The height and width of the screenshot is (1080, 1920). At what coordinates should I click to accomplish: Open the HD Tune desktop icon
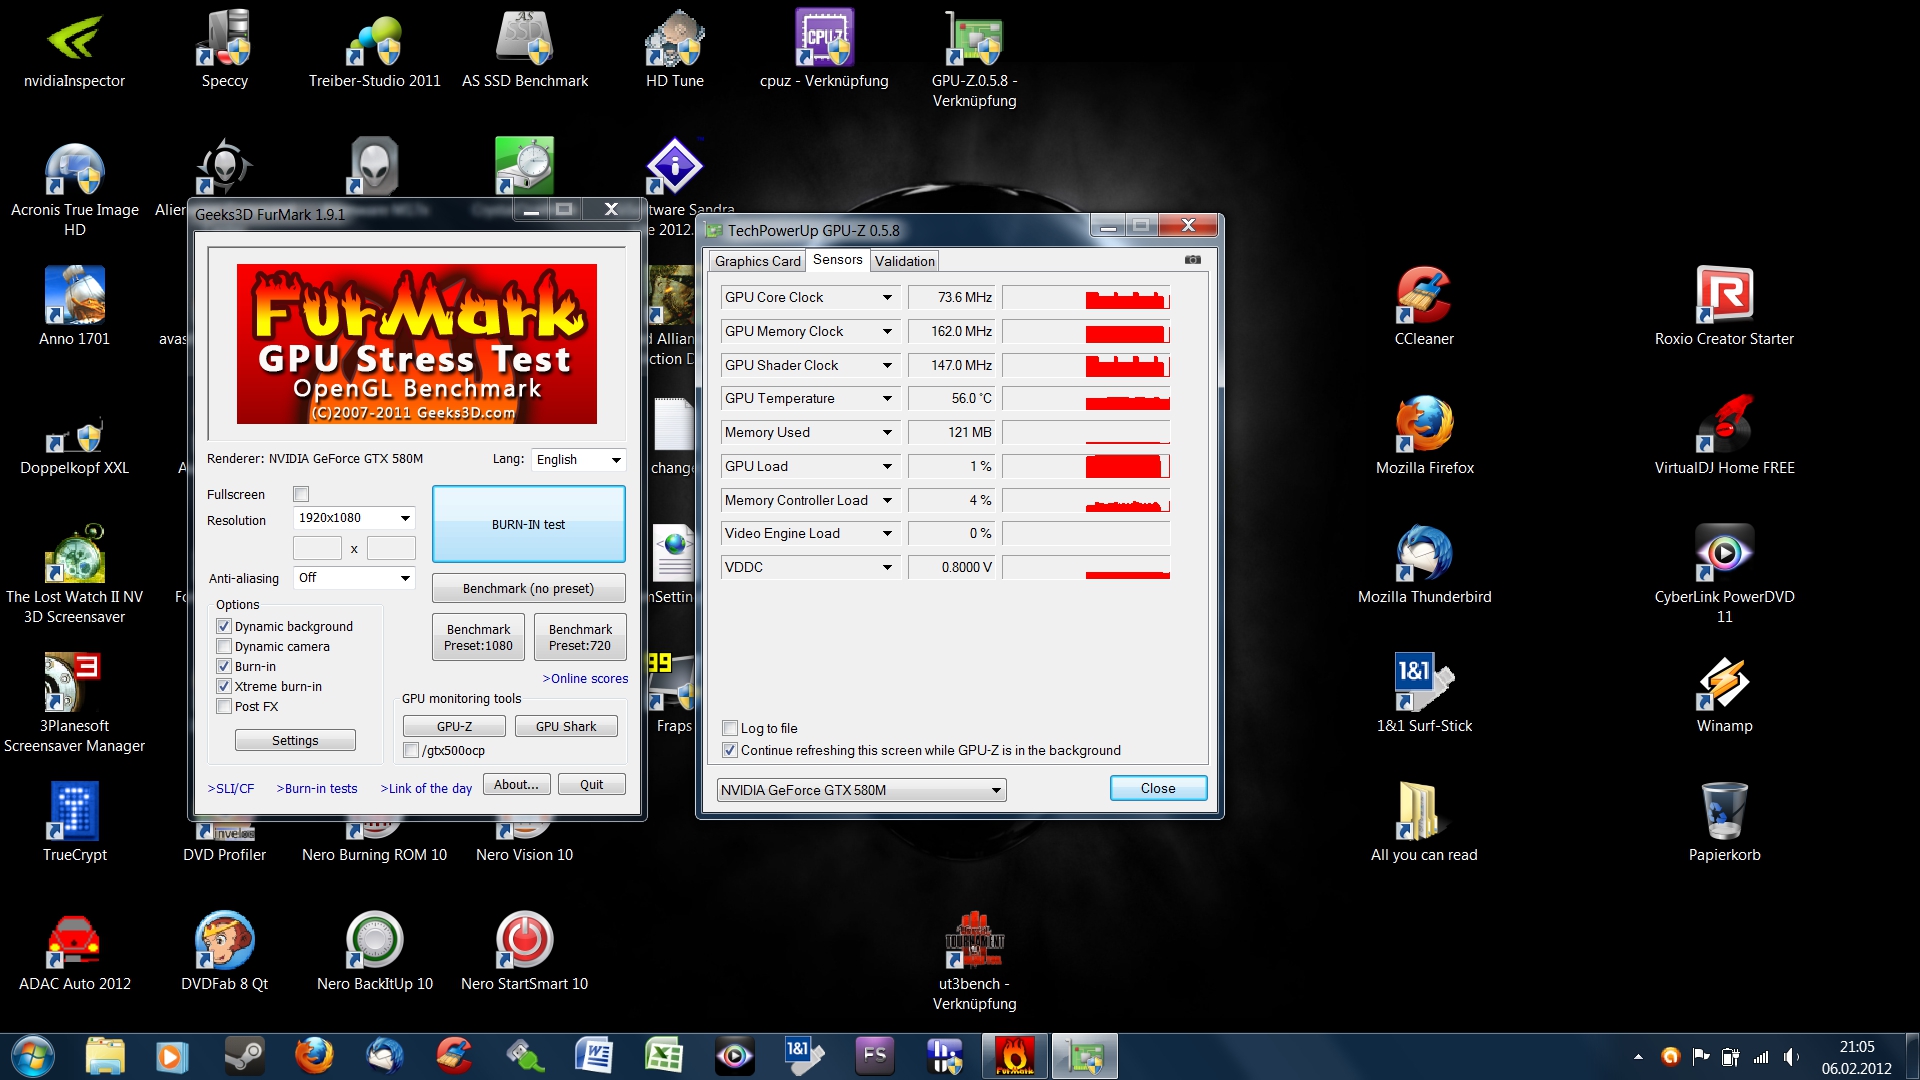[675, 50]
